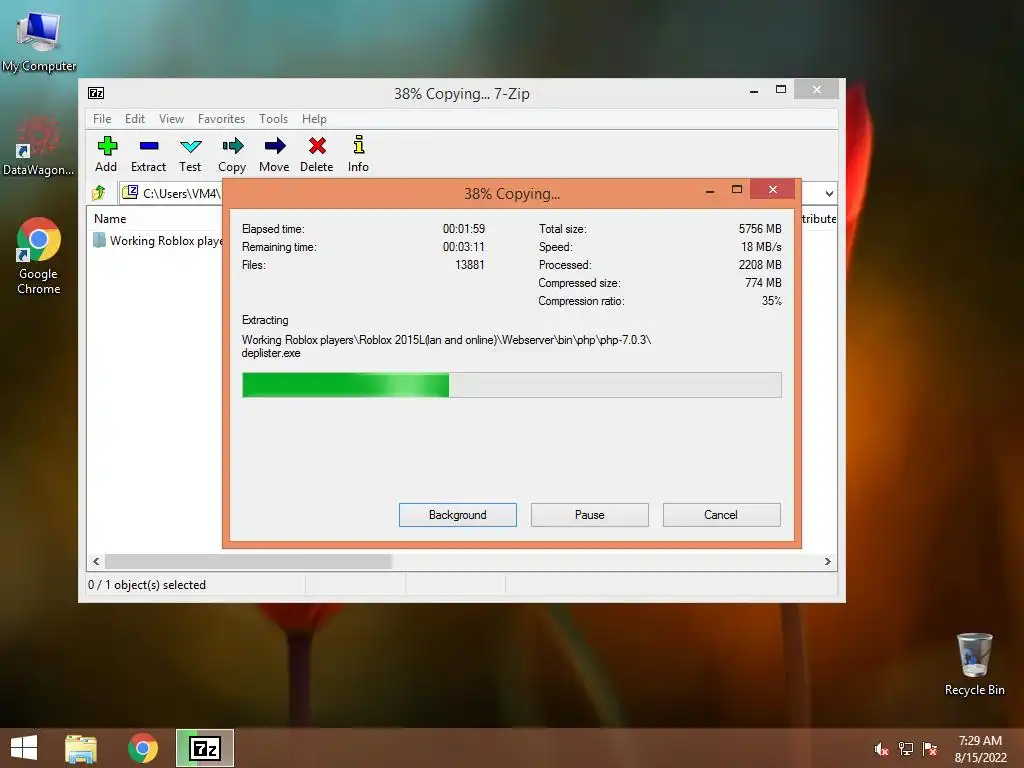Screen dimensions: 1024x768
Task: Select the Working Roblox players folder icon
Action: point(99,240)
